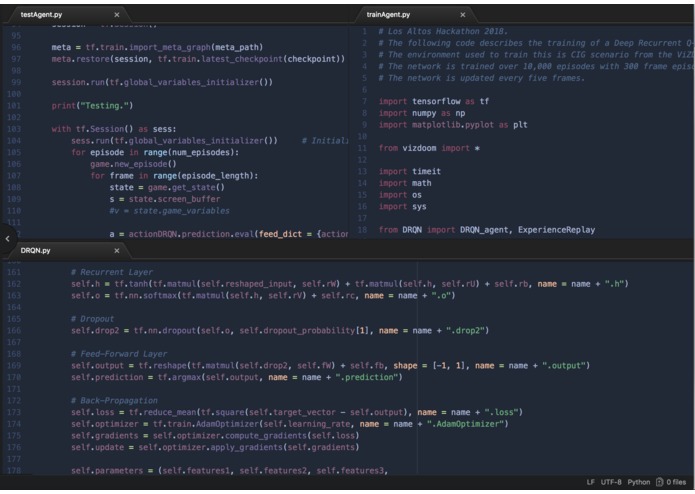Place cursor on print("Testing.") line
695x494 pixels.
(92, 105)
